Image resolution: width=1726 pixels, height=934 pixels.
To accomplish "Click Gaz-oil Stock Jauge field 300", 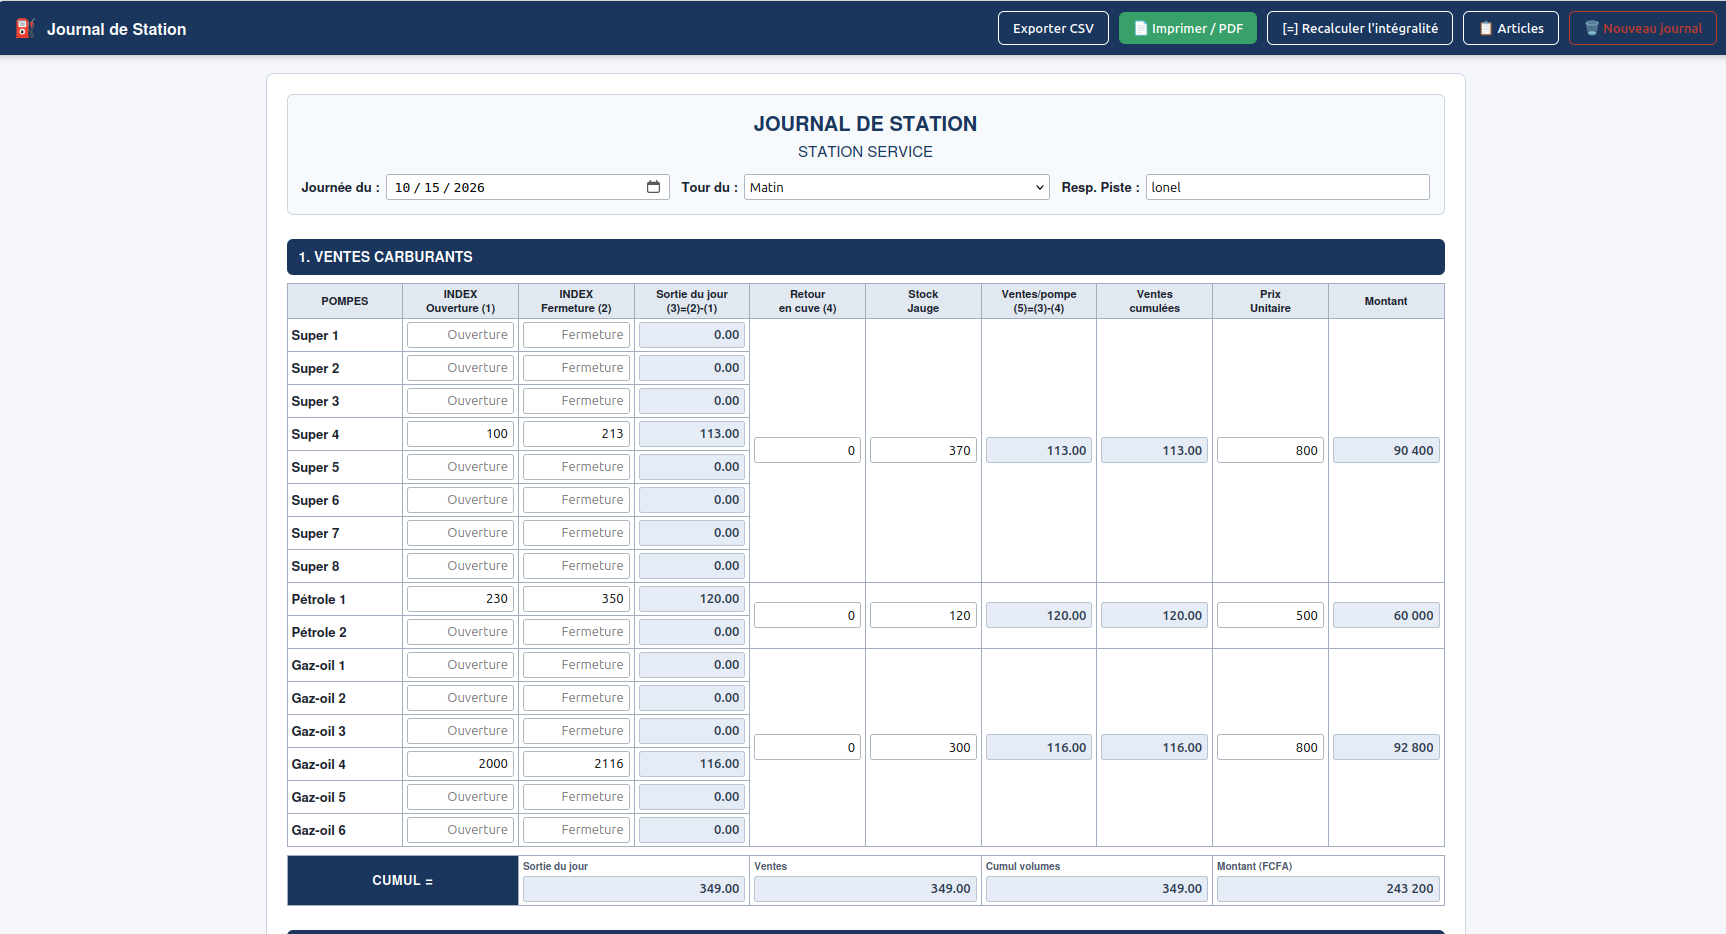I will (x=923, y=748).
